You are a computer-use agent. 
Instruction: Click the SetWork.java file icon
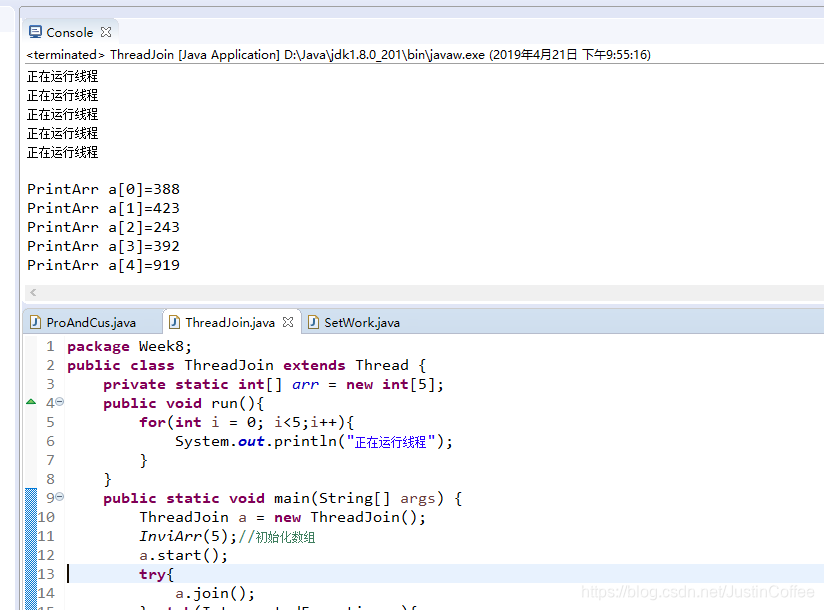pos(313,322)
